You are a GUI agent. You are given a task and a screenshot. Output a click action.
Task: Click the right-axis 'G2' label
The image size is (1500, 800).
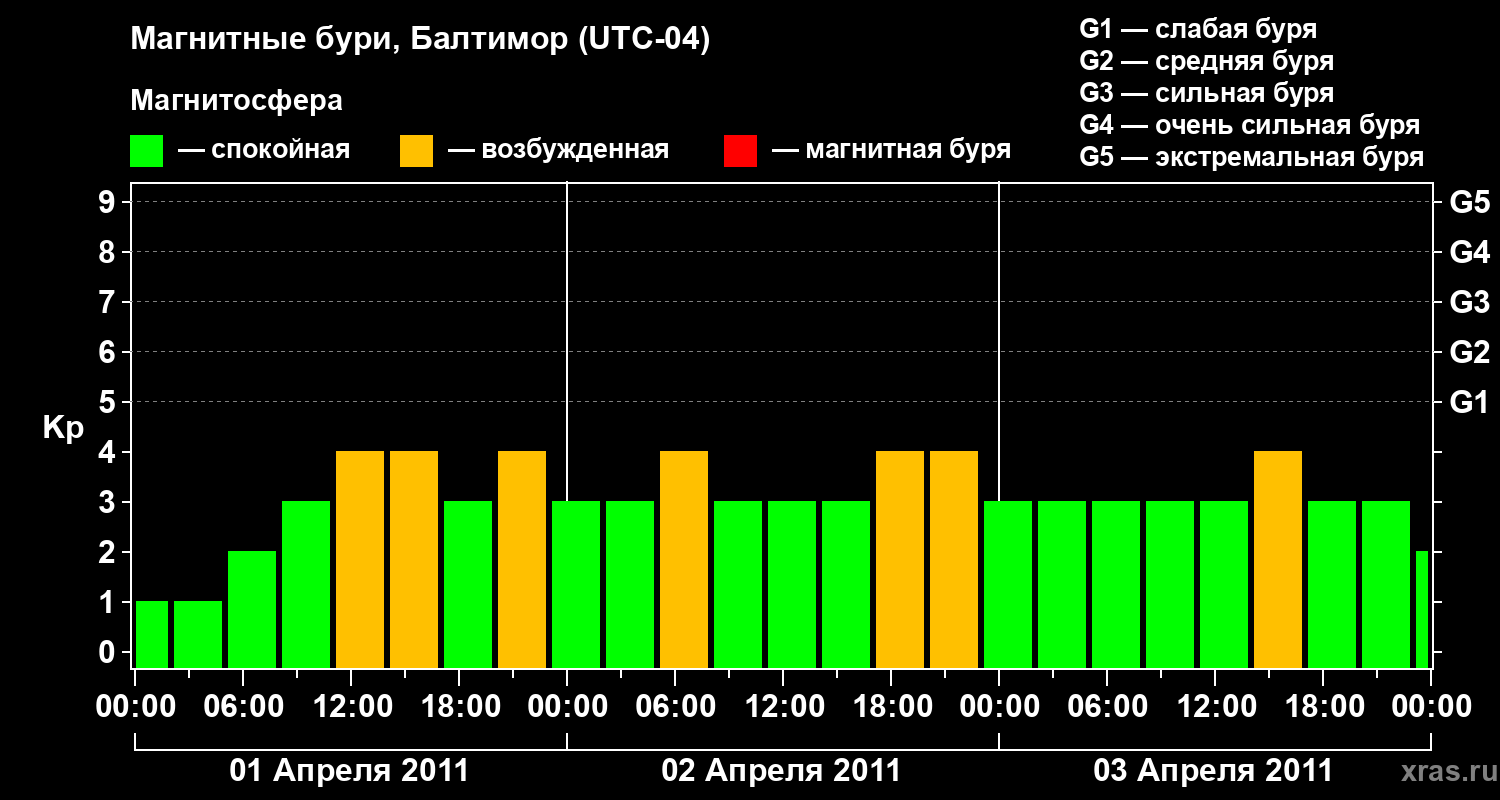1470,352
